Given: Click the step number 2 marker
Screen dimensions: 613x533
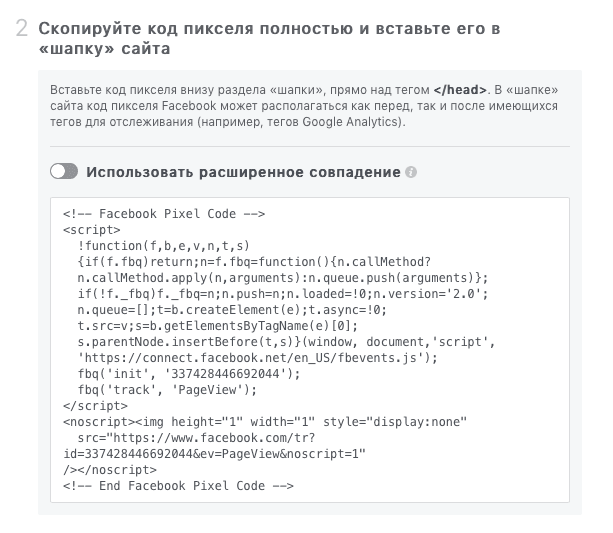Looking at the screenshot, I should click(x=22, y=29).
